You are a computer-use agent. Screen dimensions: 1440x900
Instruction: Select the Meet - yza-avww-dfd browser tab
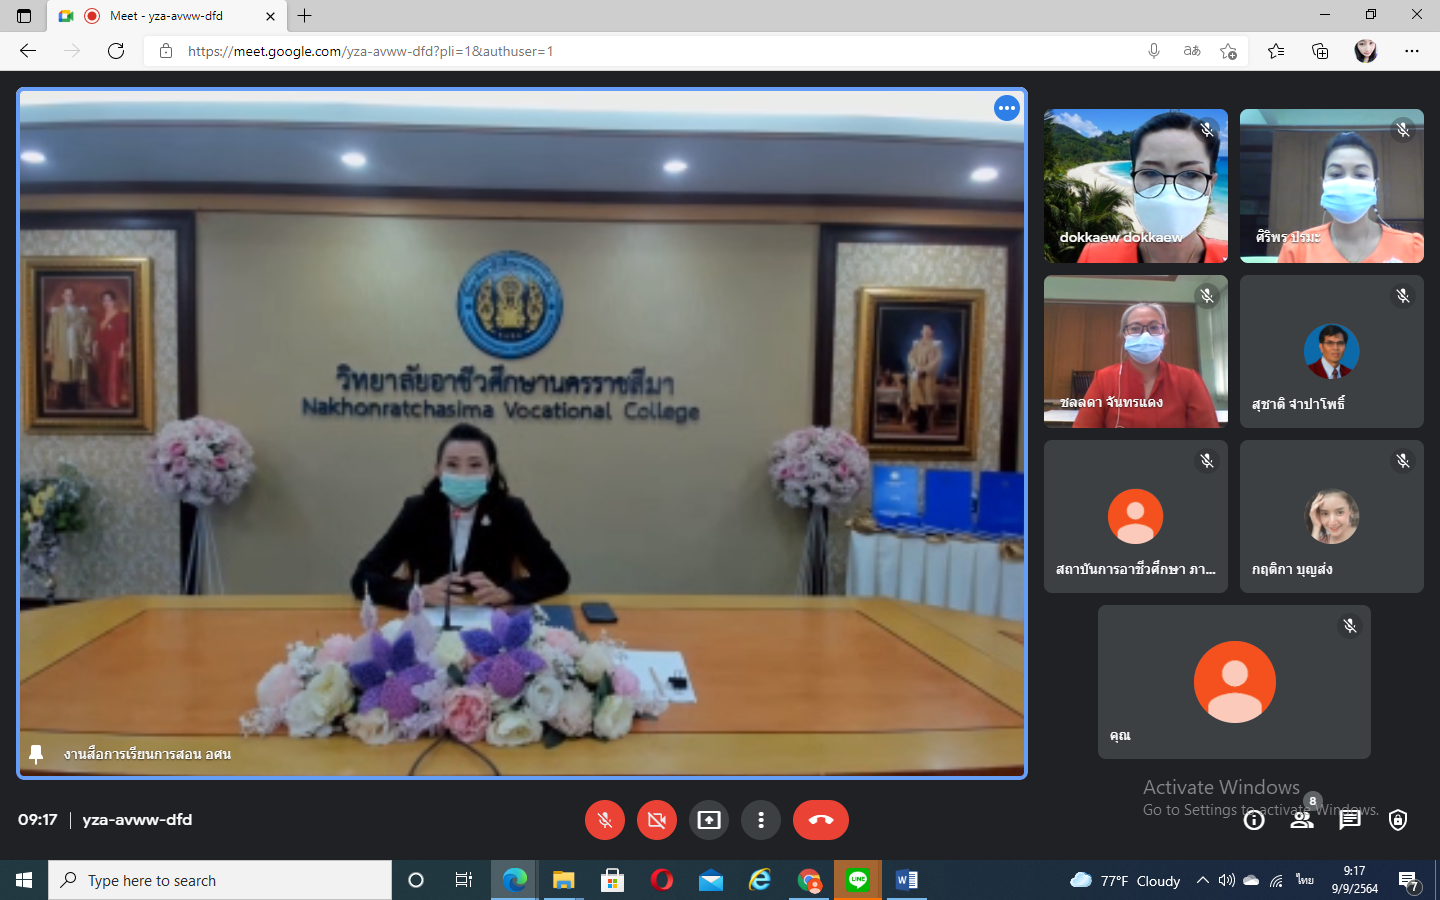[166, 16]
